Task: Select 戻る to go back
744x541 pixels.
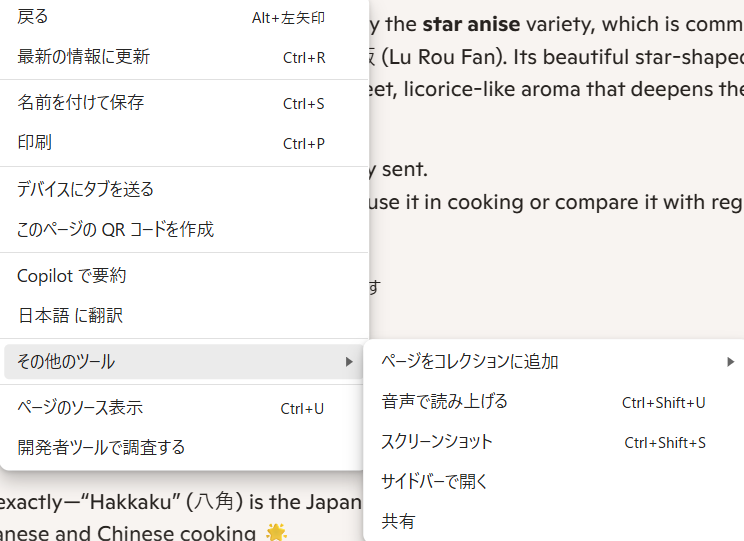Action: (184, 17)
